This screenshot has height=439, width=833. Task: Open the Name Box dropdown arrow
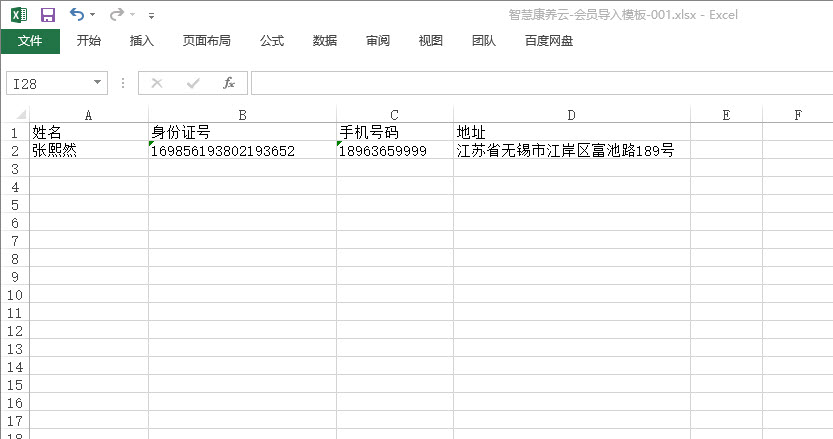click(x=97, y=83)
